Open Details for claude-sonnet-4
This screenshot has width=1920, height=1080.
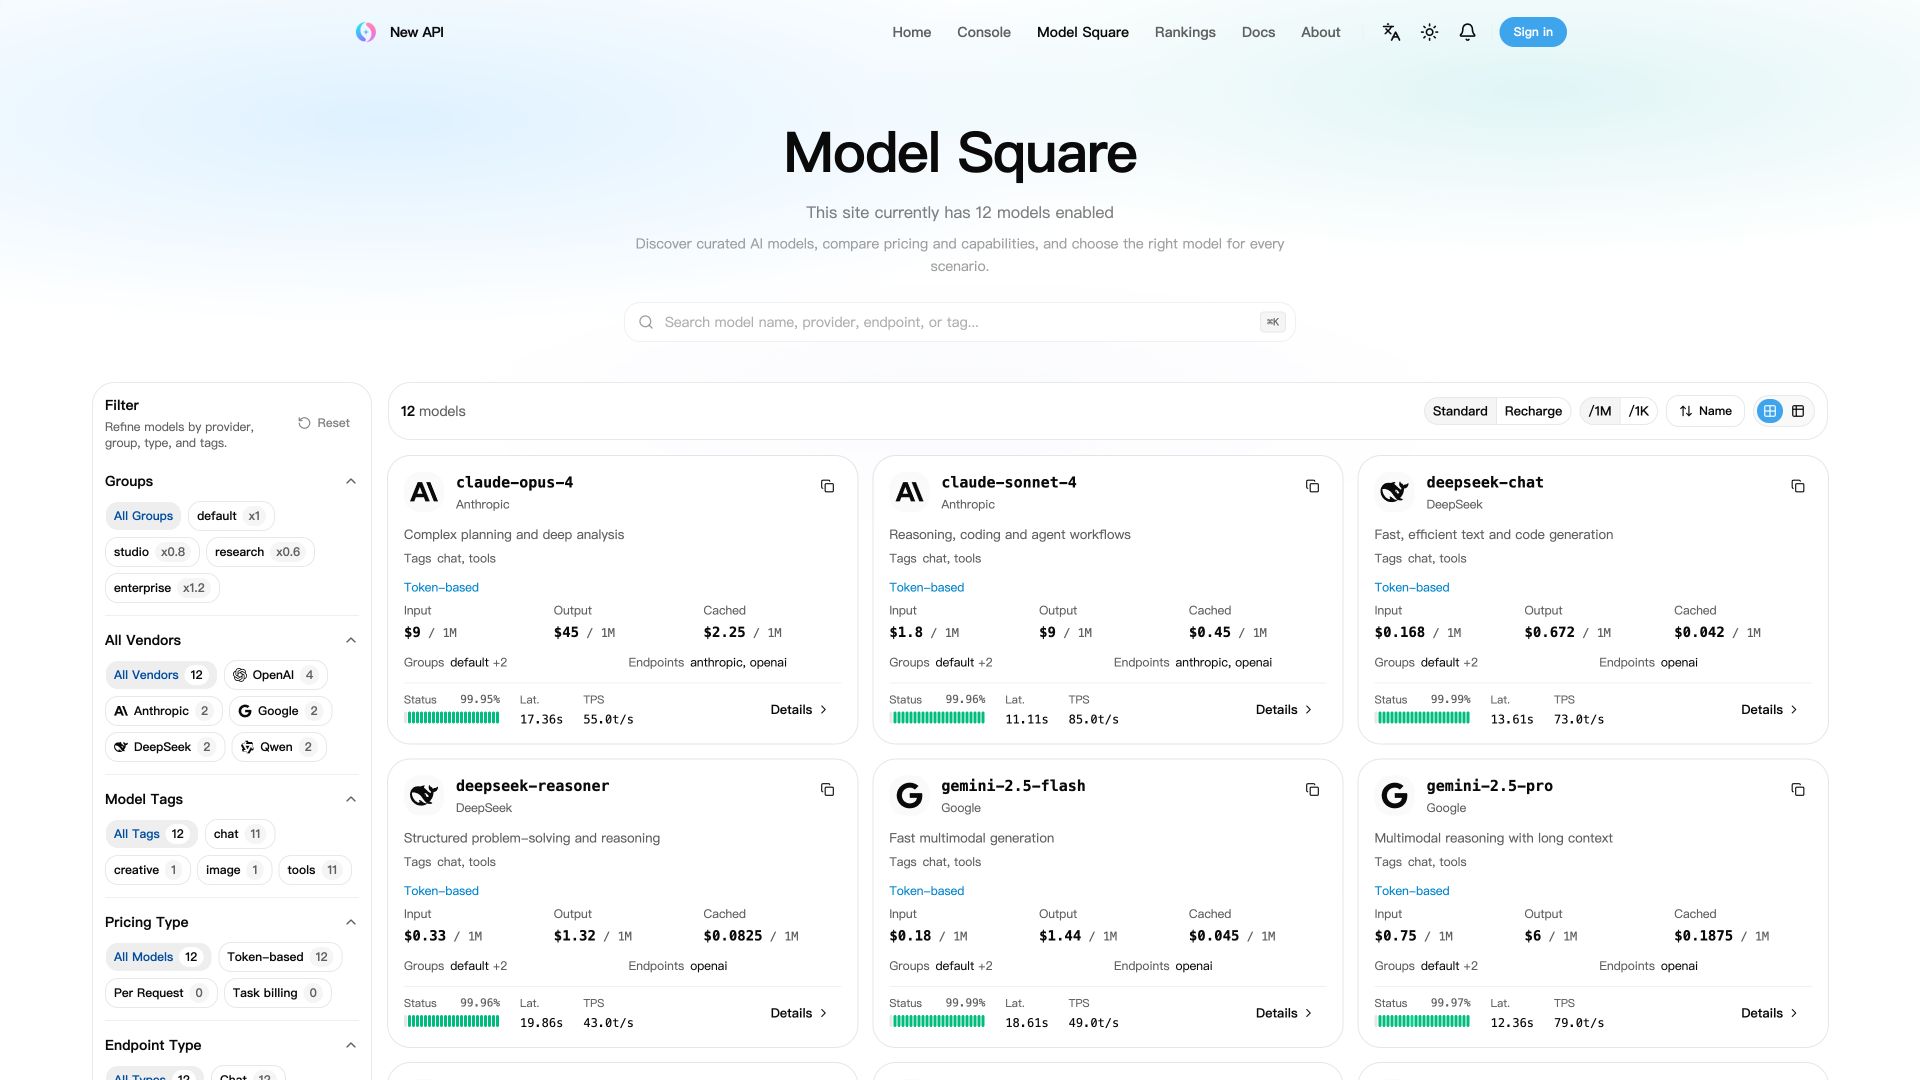[x=1284, y=710]
